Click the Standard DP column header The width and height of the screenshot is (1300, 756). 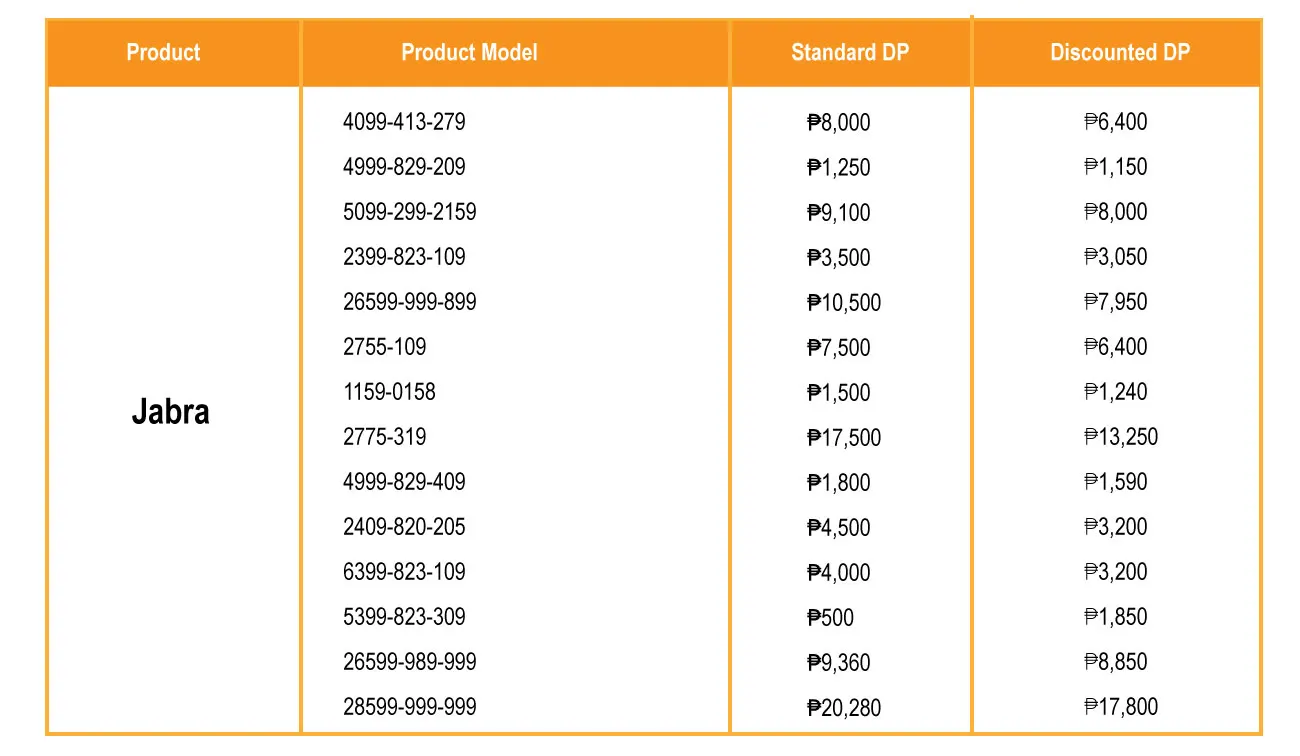(x=850, y=52)
